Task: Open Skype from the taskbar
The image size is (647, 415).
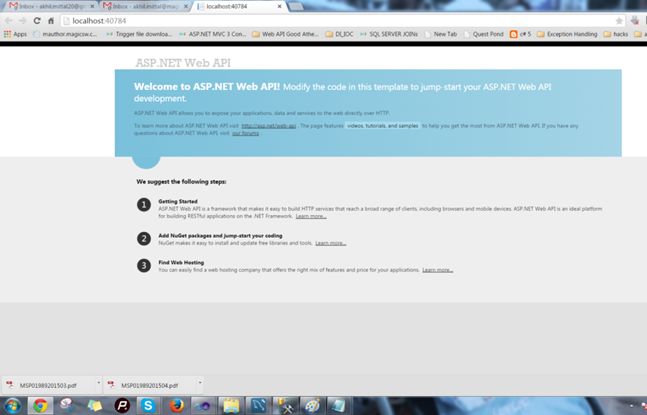Action: click(148, 406)
